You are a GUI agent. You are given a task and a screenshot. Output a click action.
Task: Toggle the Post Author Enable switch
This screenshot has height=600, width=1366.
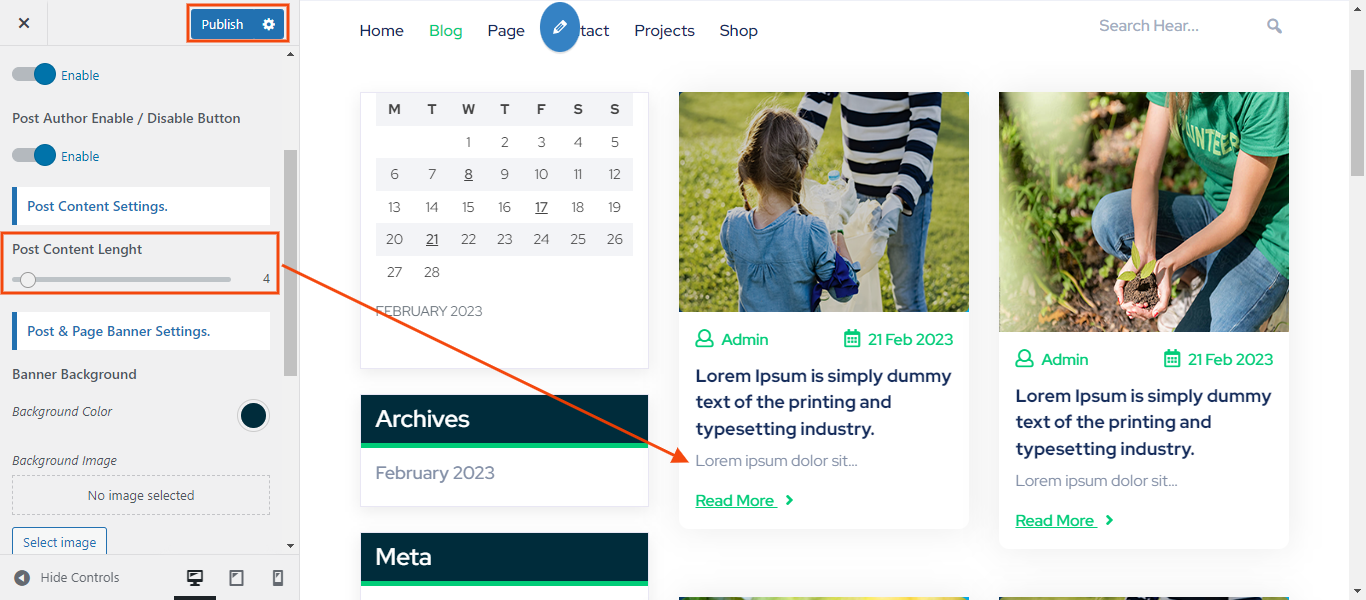(34, 156)
